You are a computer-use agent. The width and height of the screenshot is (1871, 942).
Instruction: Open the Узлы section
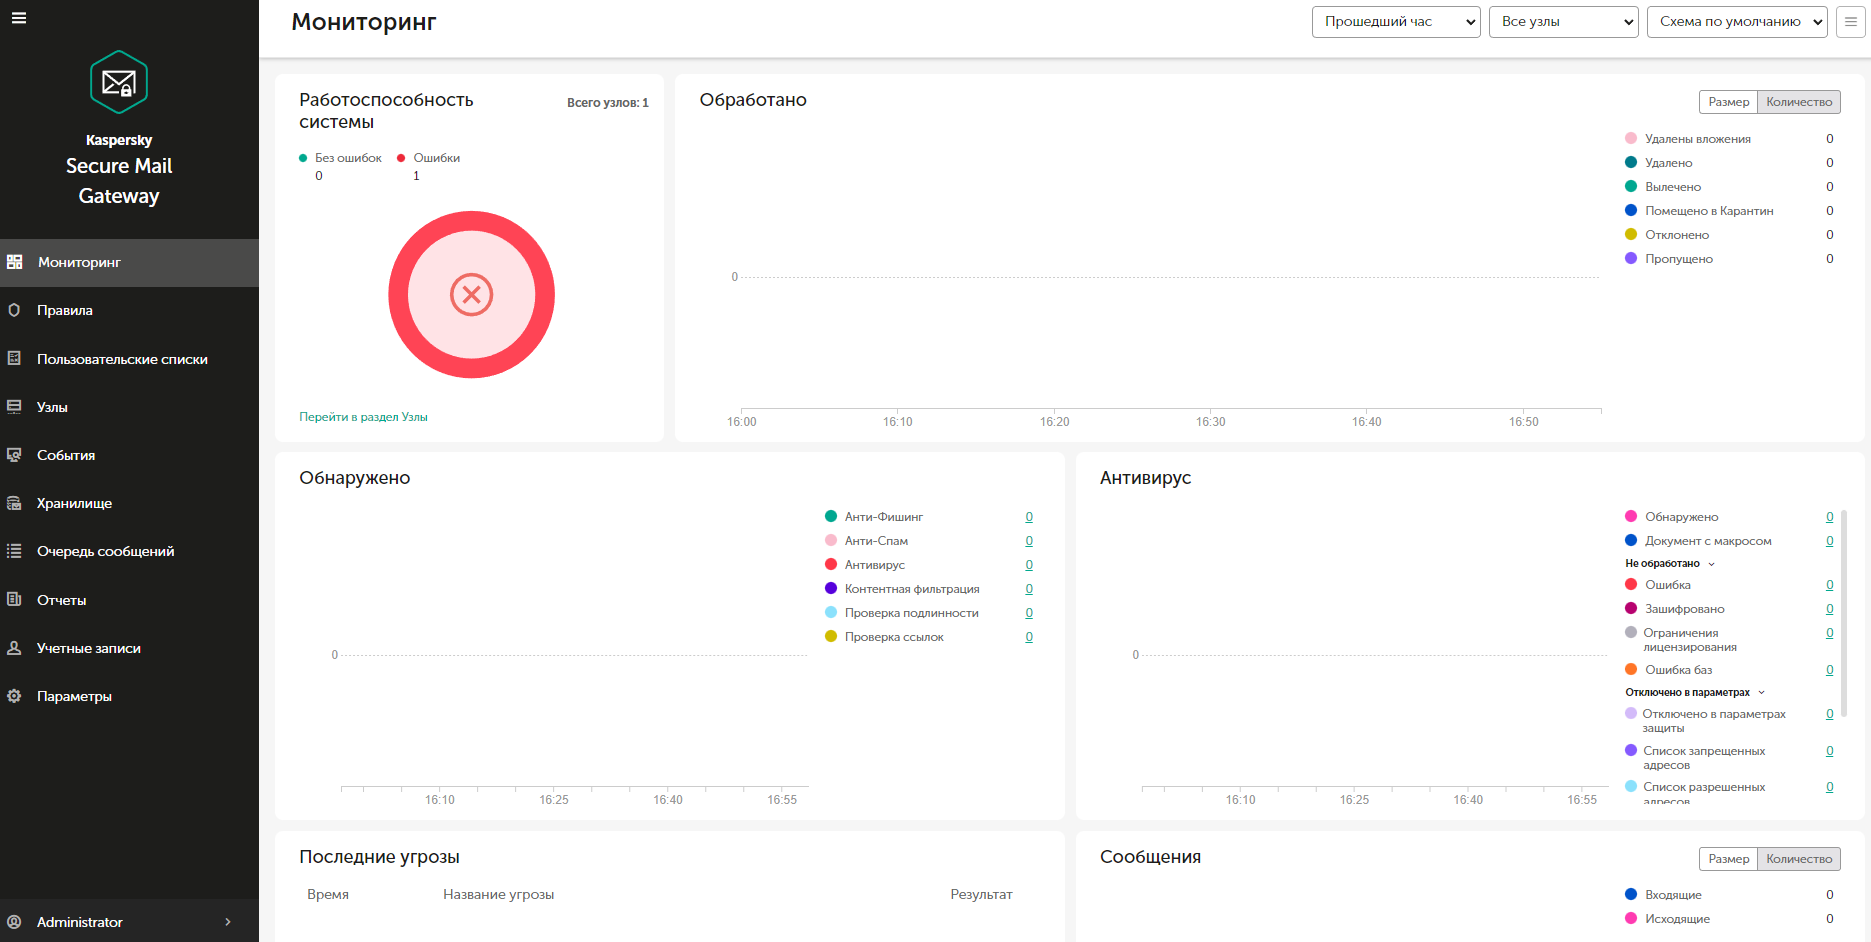click(x=129, y=407)
